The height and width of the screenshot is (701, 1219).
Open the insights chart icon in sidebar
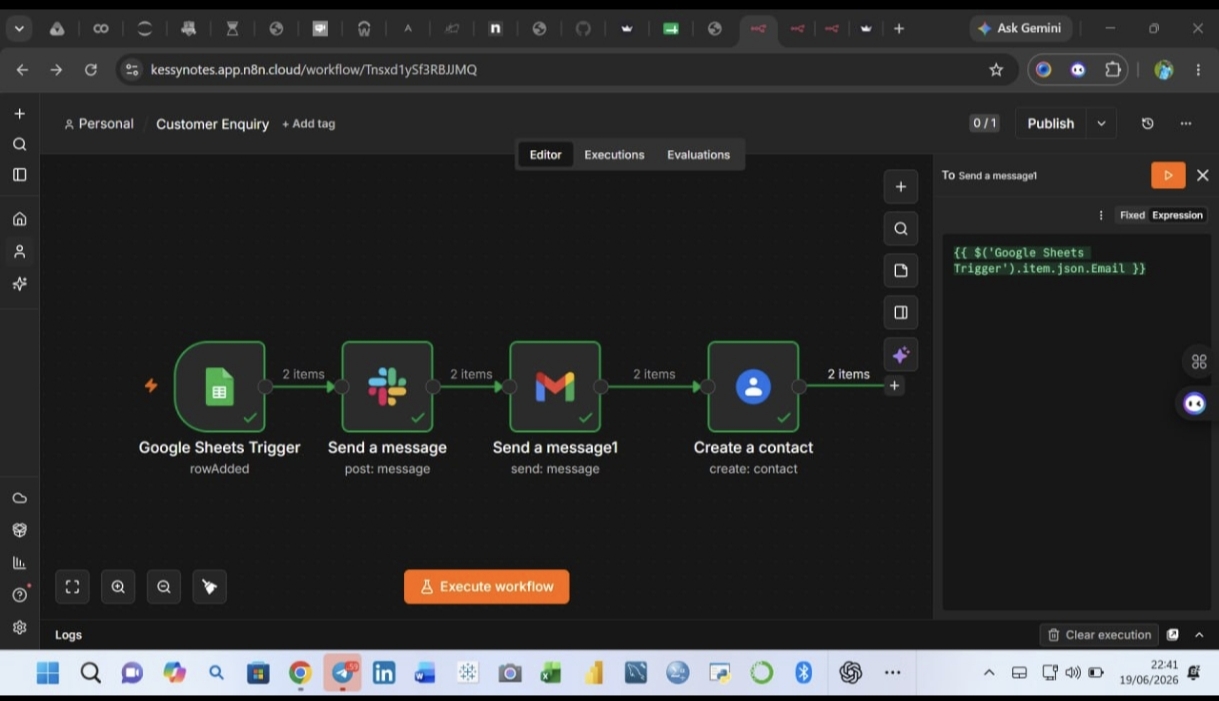click(19, 563)
